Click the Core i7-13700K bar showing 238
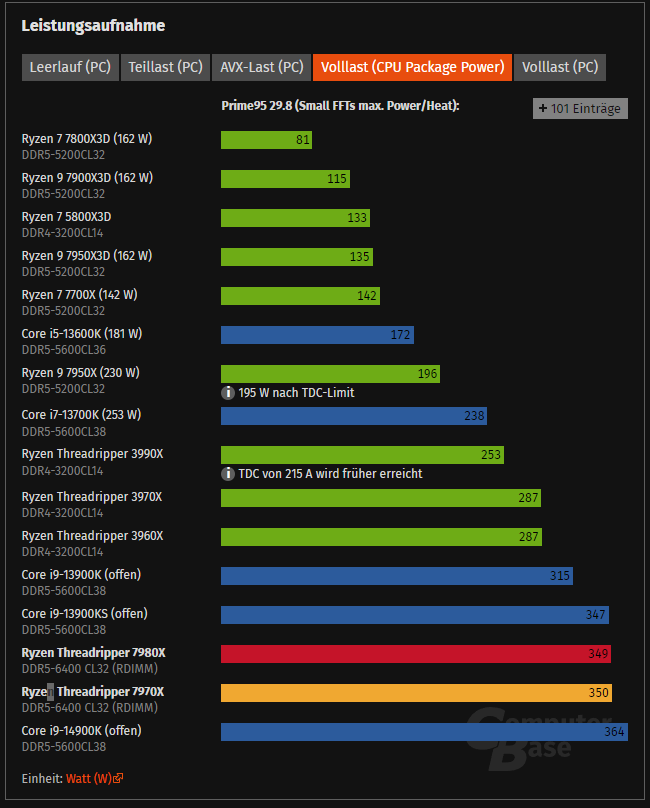 [x=354, y=416]
